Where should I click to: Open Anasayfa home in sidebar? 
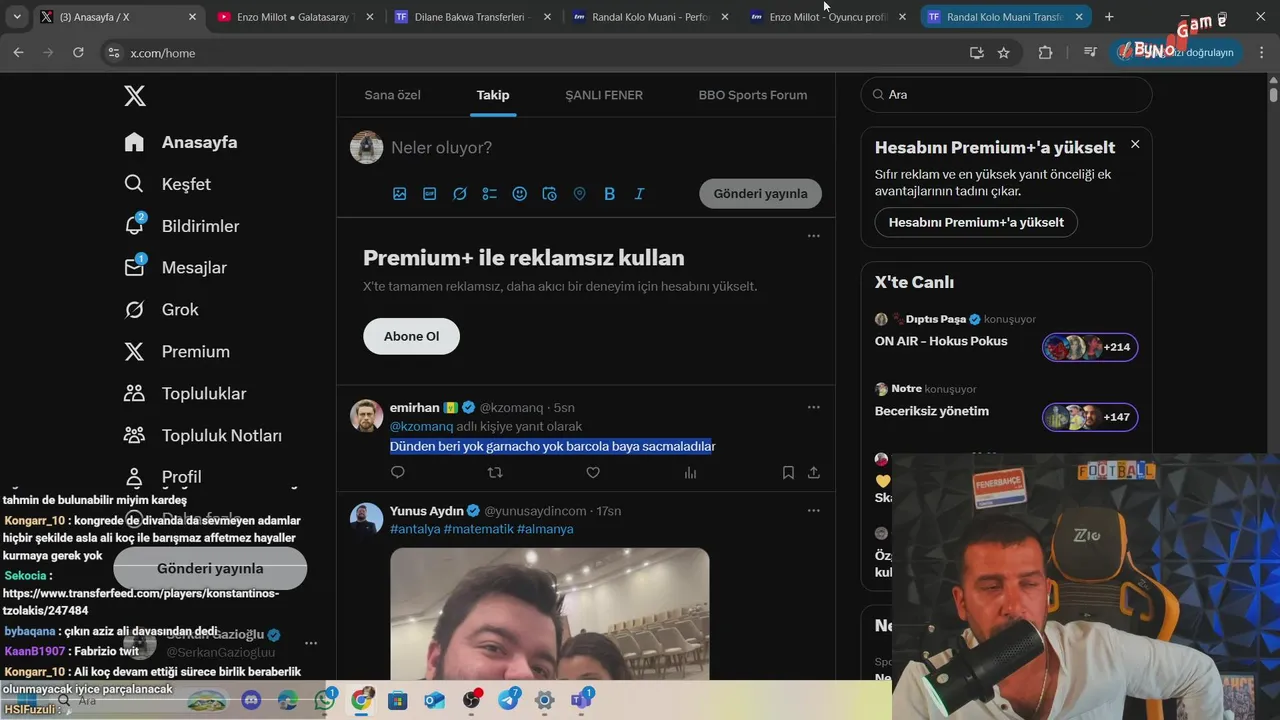click(181, 142)
